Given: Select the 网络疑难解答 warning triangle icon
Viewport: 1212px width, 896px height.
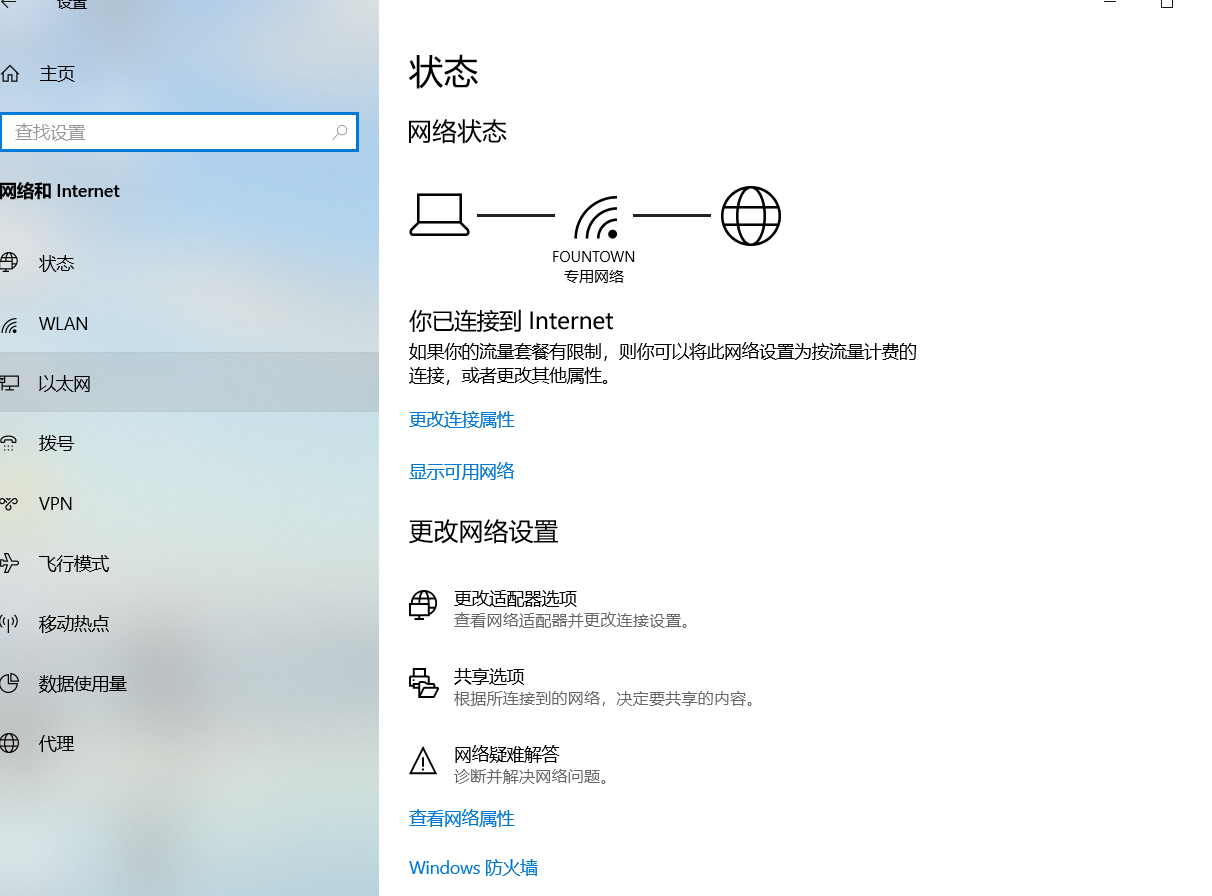Looking at the screenshot, I should [423, 760].
